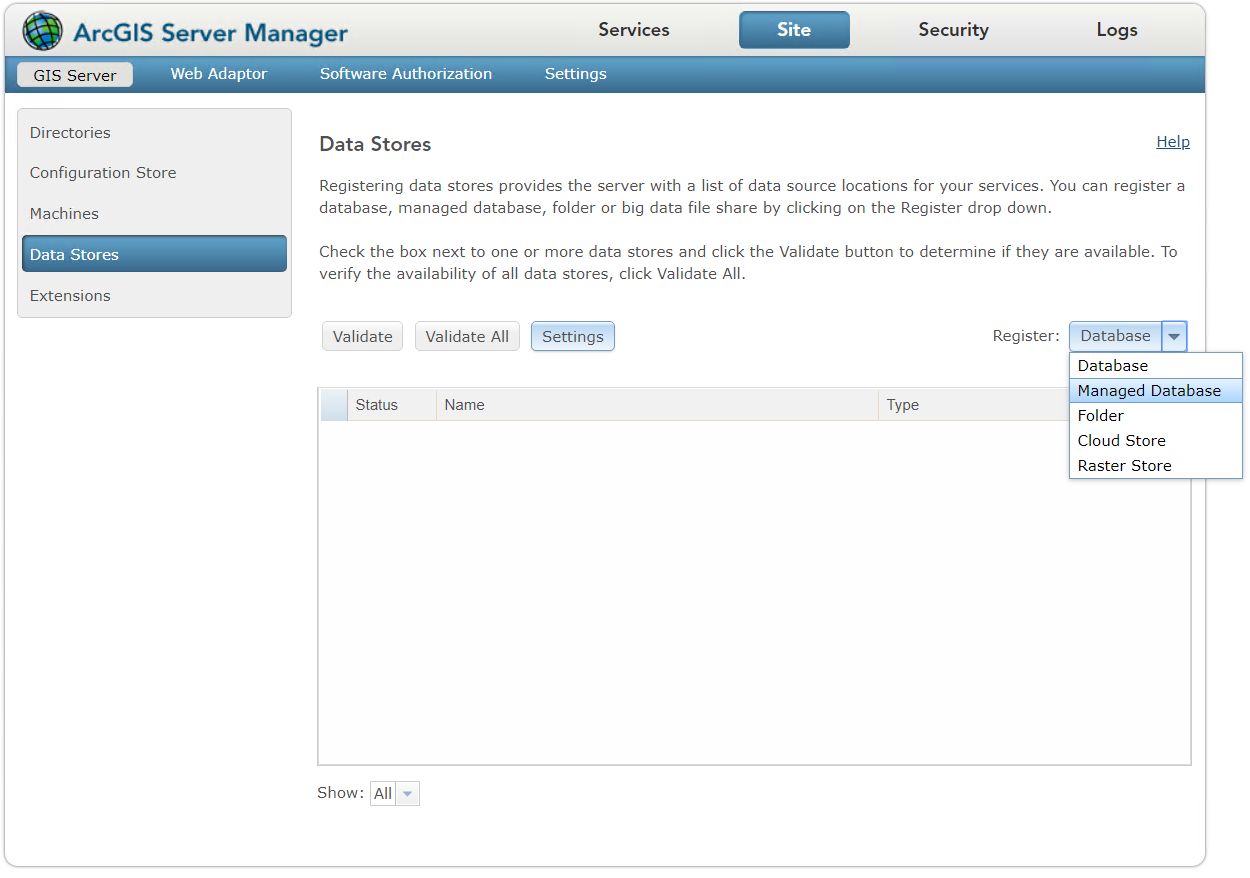Navigate to Directories in the sidebar
This screenshot has width=1250, height=878.
coord(70,133)
